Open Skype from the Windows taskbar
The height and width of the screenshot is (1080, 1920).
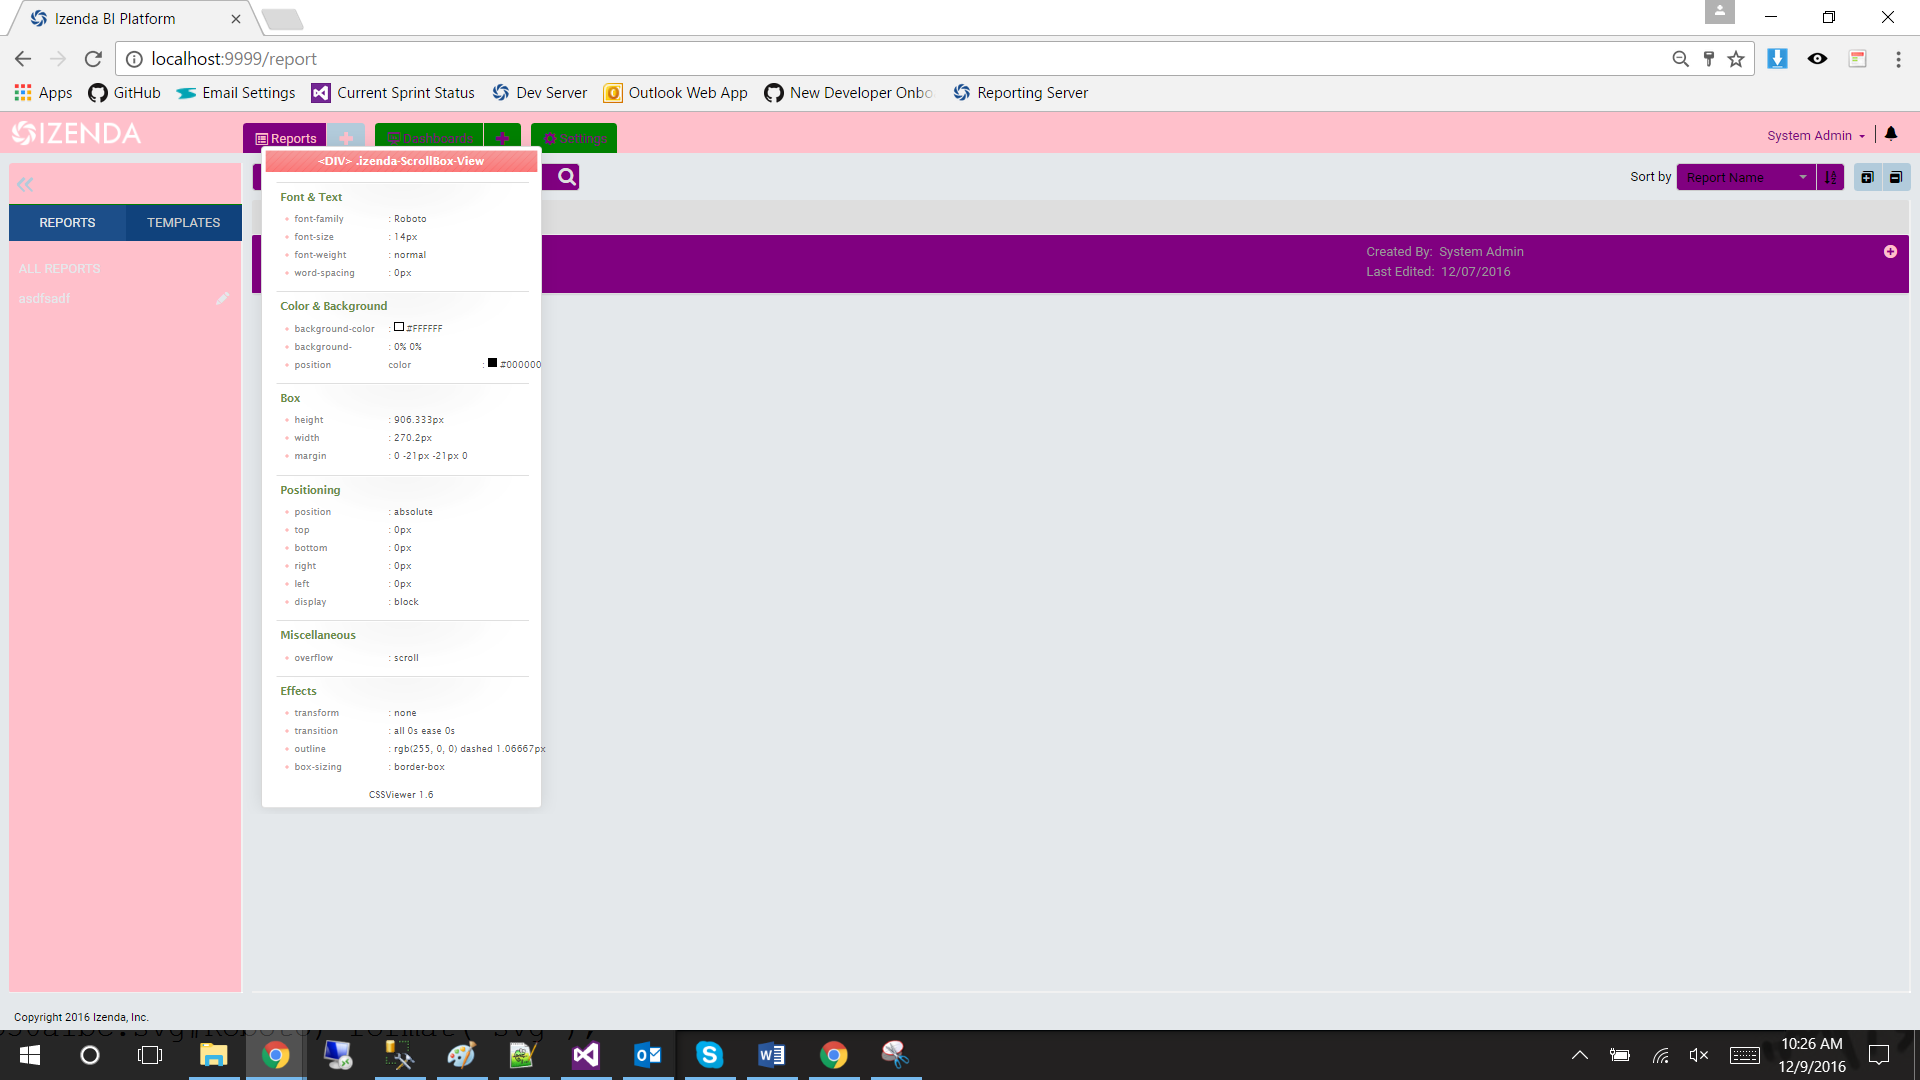click(x=709, y=1055)
